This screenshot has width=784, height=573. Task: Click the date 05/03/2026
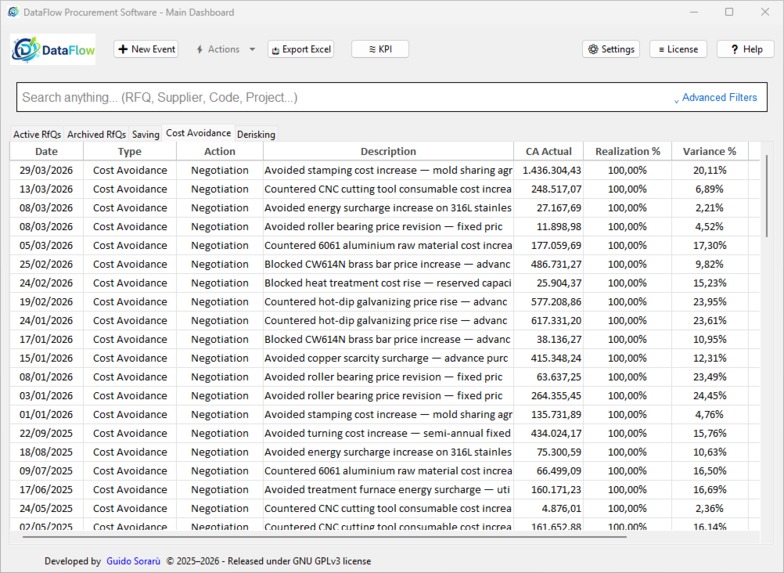46,246
